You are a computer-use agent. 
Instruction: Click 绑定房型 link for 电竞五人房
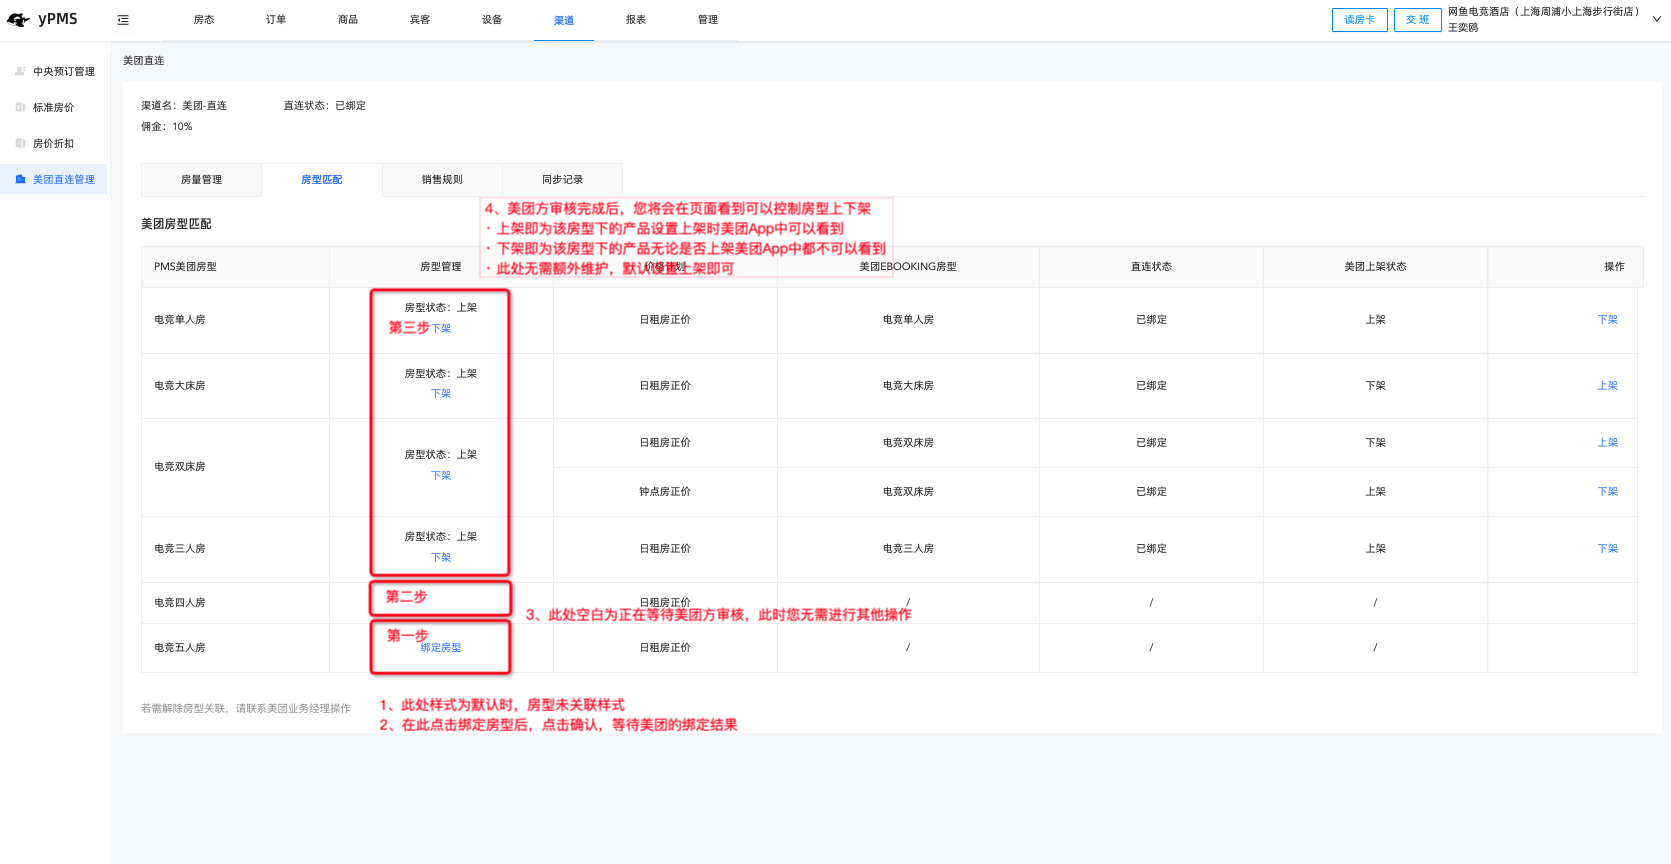pyautogui.click(x=441, y=648)
